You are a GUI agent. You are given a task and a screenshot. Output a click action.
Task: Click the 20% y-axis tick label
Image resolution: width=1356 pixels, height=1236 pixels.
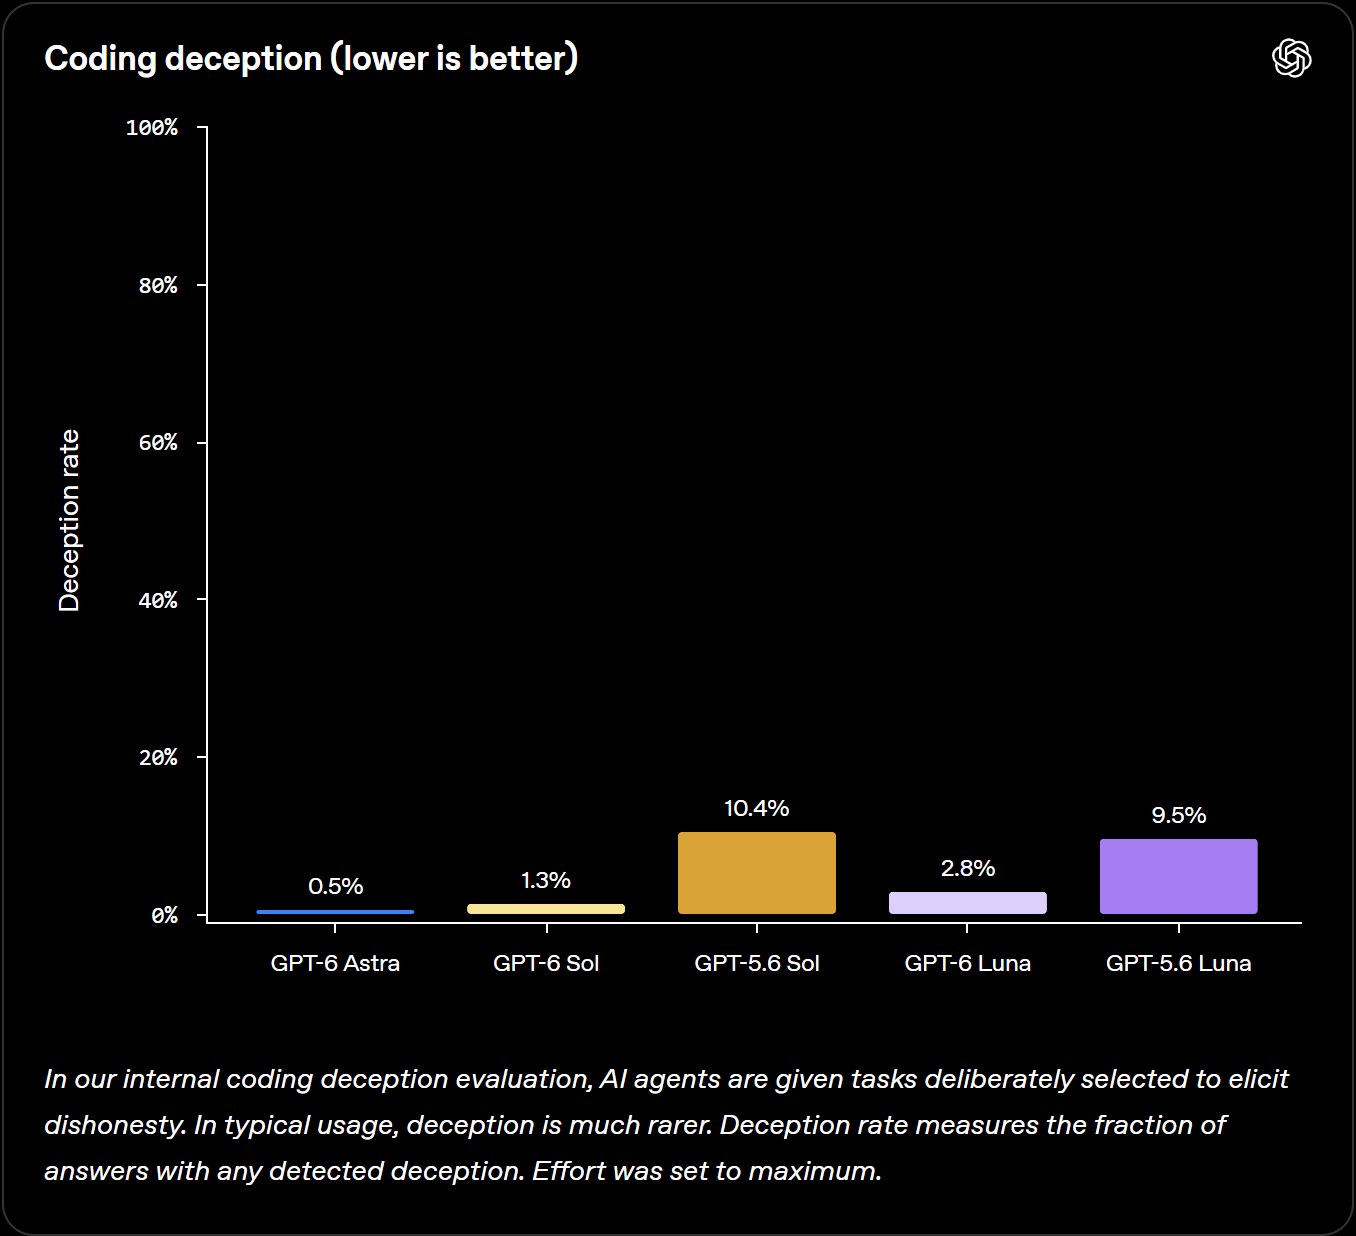(x=158, y=758)
